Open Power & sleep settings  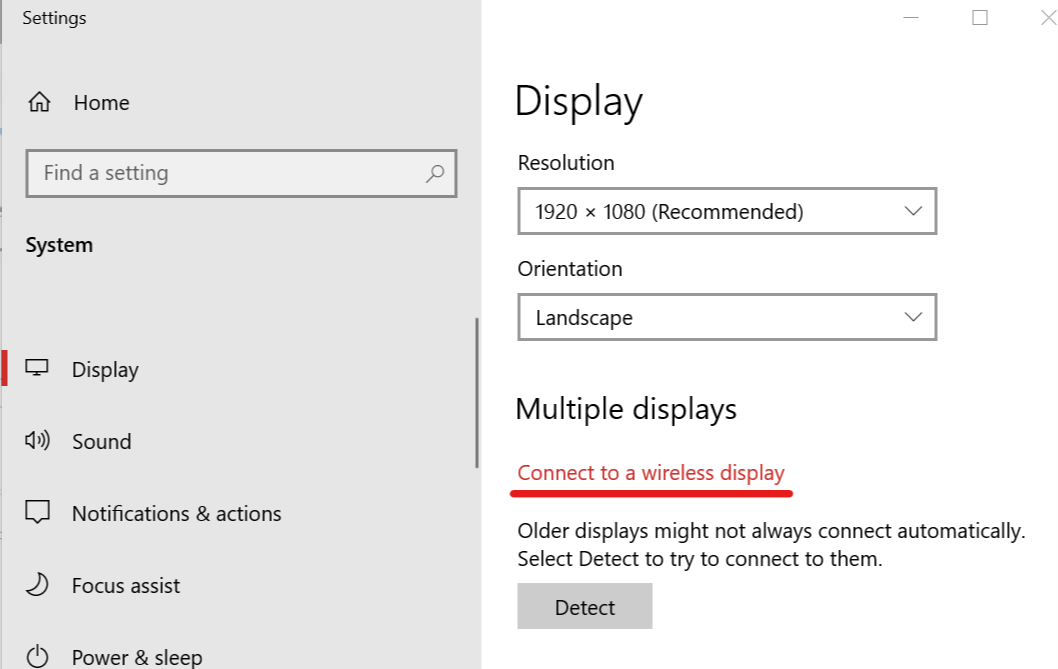(x=137, y=658)
